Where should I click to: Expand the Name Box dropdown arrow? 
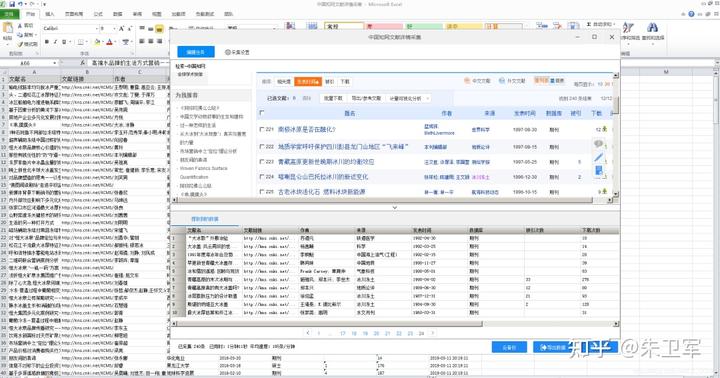55,62
